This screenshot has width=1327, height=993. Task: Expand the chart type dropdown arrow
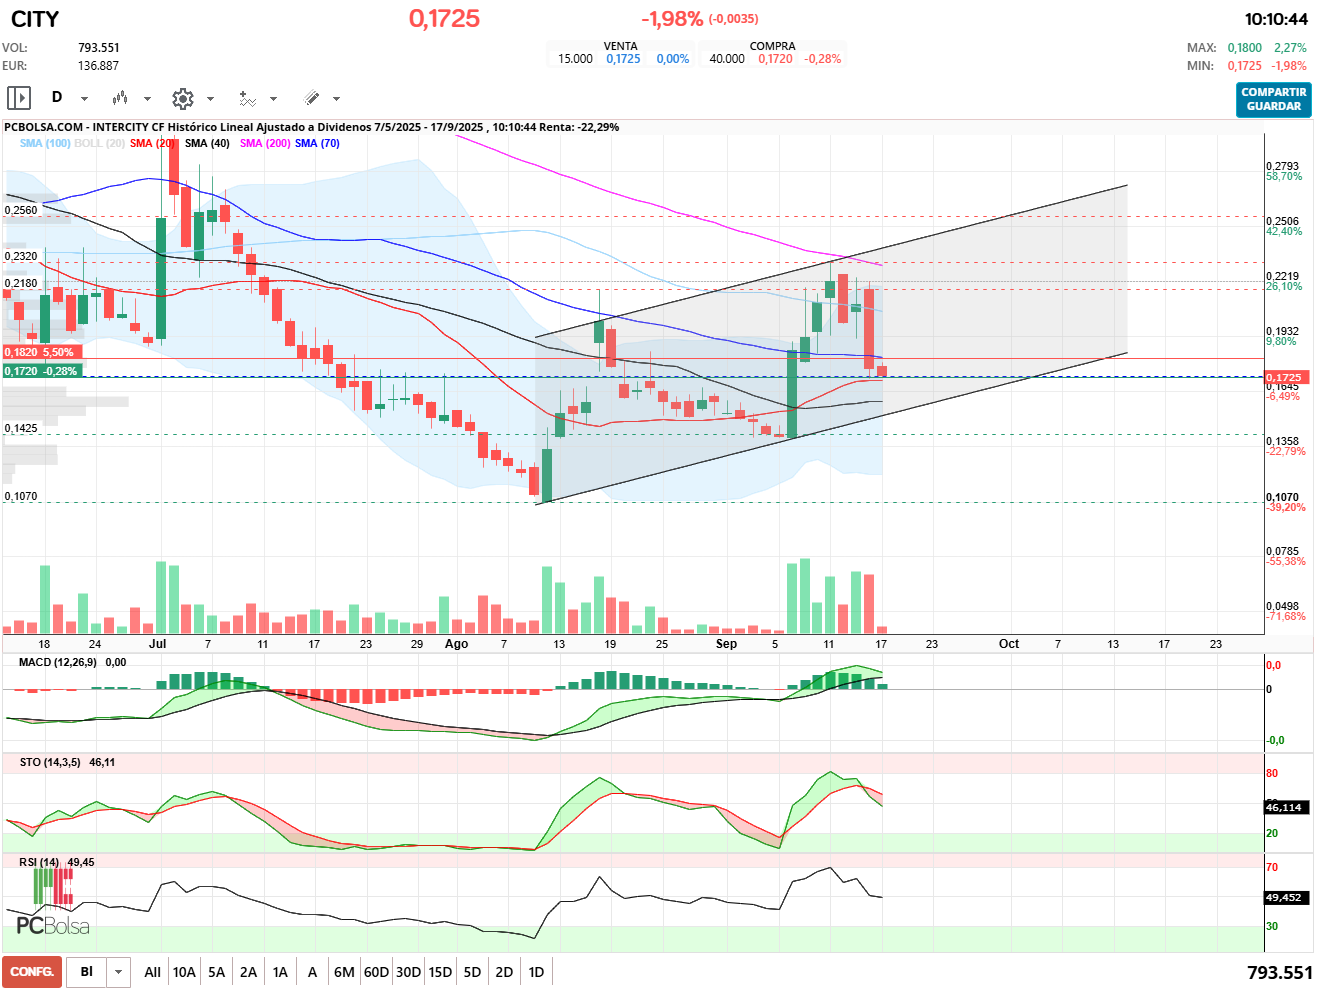pyautogui.click(x=147, y=99)
